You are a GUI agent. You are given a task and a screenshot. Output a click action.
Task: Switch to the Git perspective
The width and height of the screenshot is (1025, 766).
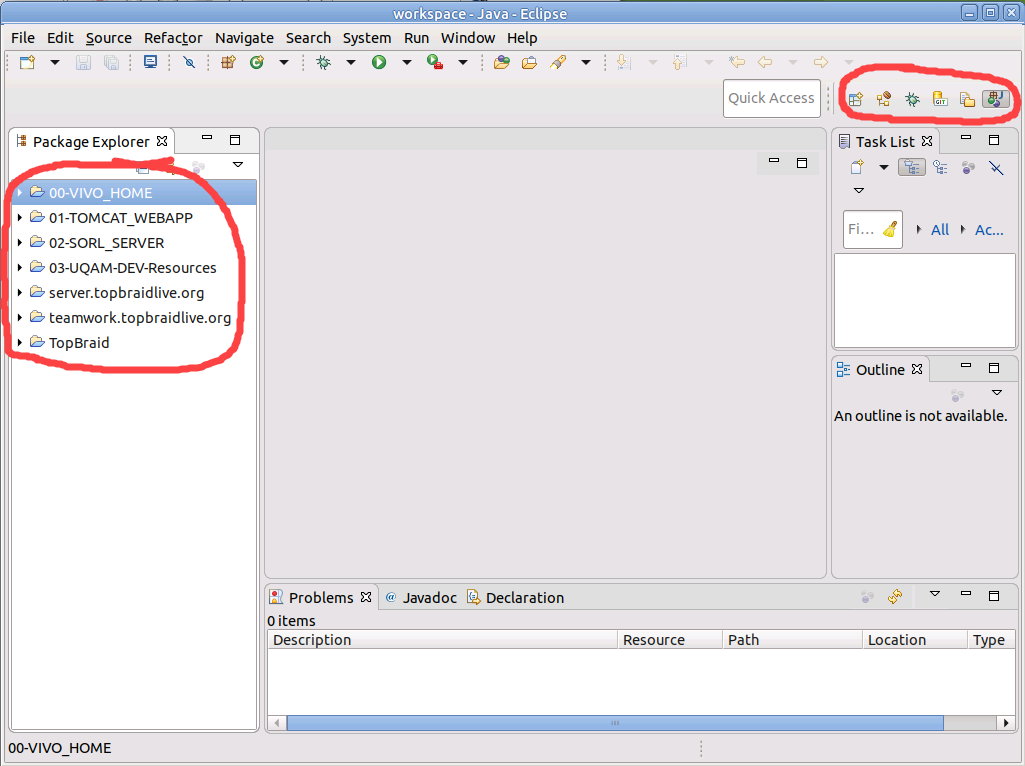[x=941, y=99]
